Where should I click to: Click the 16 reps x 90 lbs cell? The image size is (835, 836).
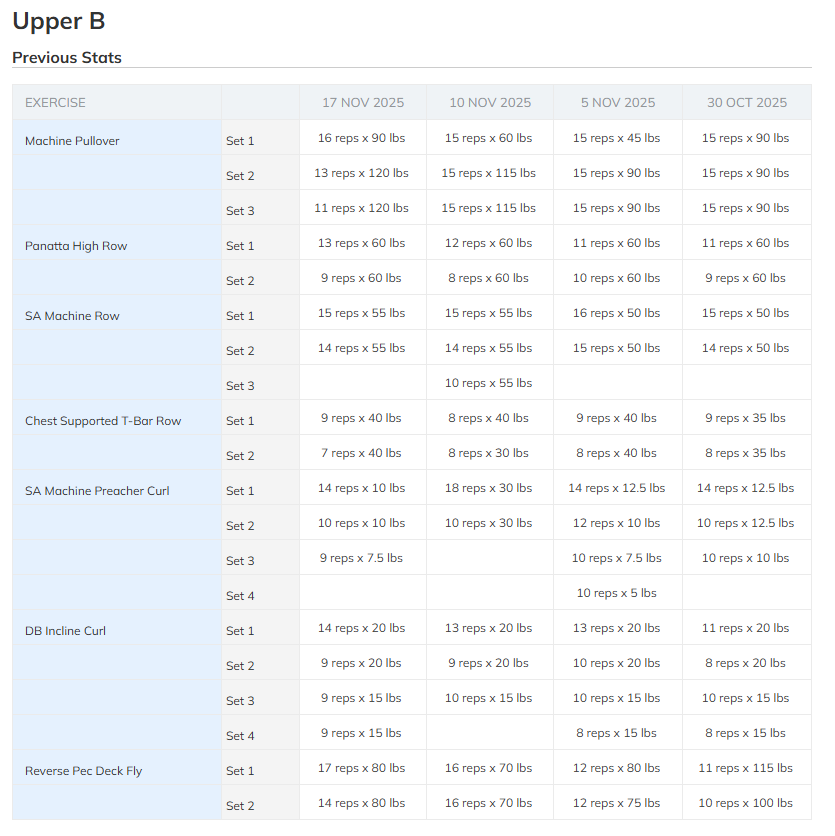(361, 138)
